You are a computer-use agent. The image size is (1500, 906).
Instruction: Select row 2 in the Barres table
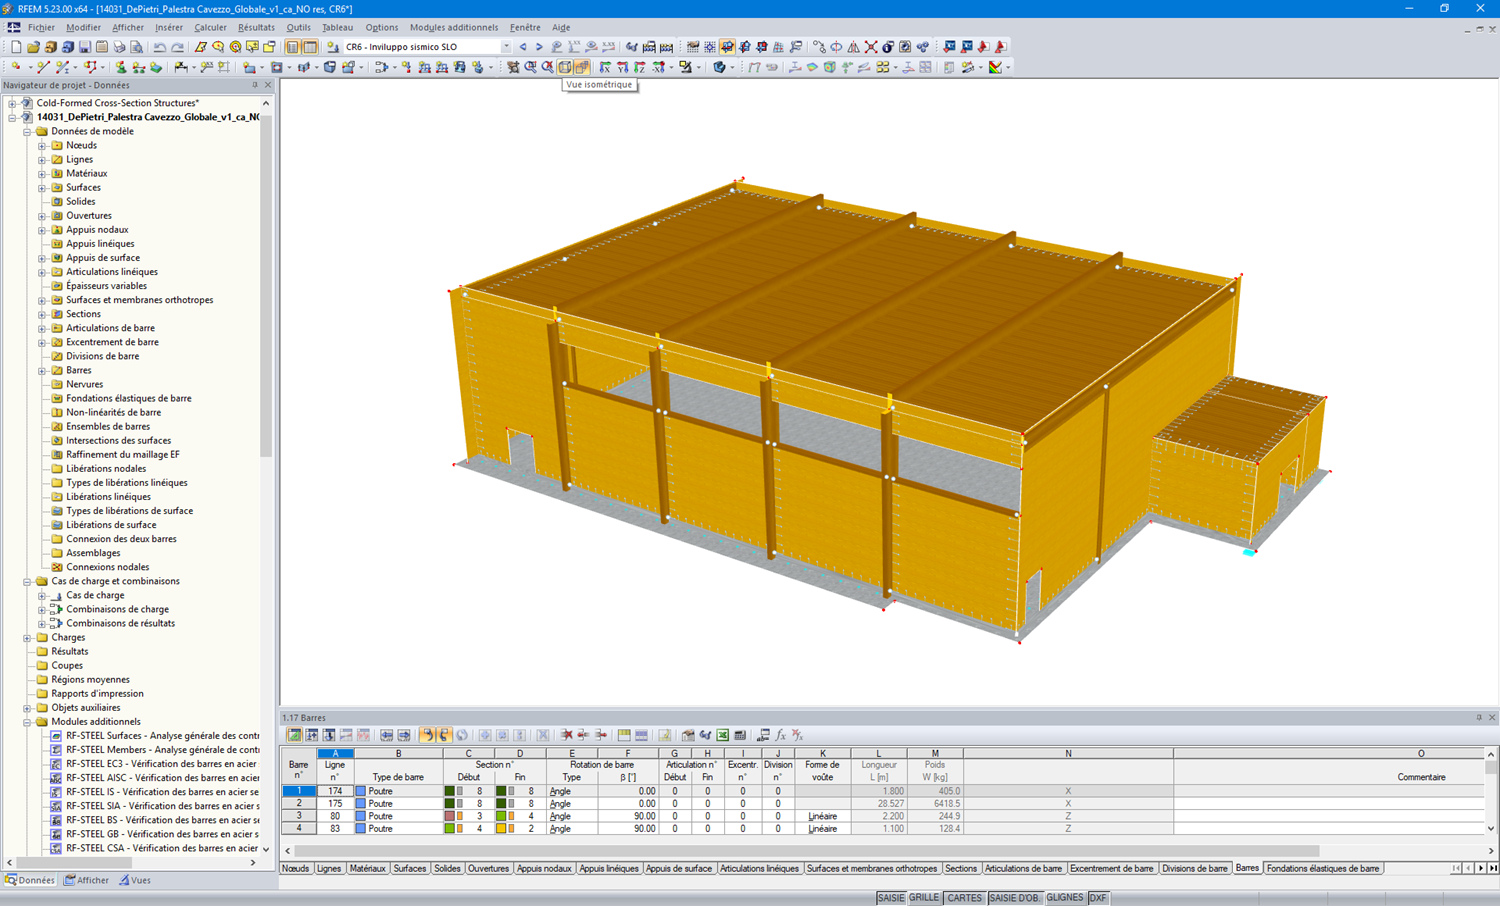(298, 803)
